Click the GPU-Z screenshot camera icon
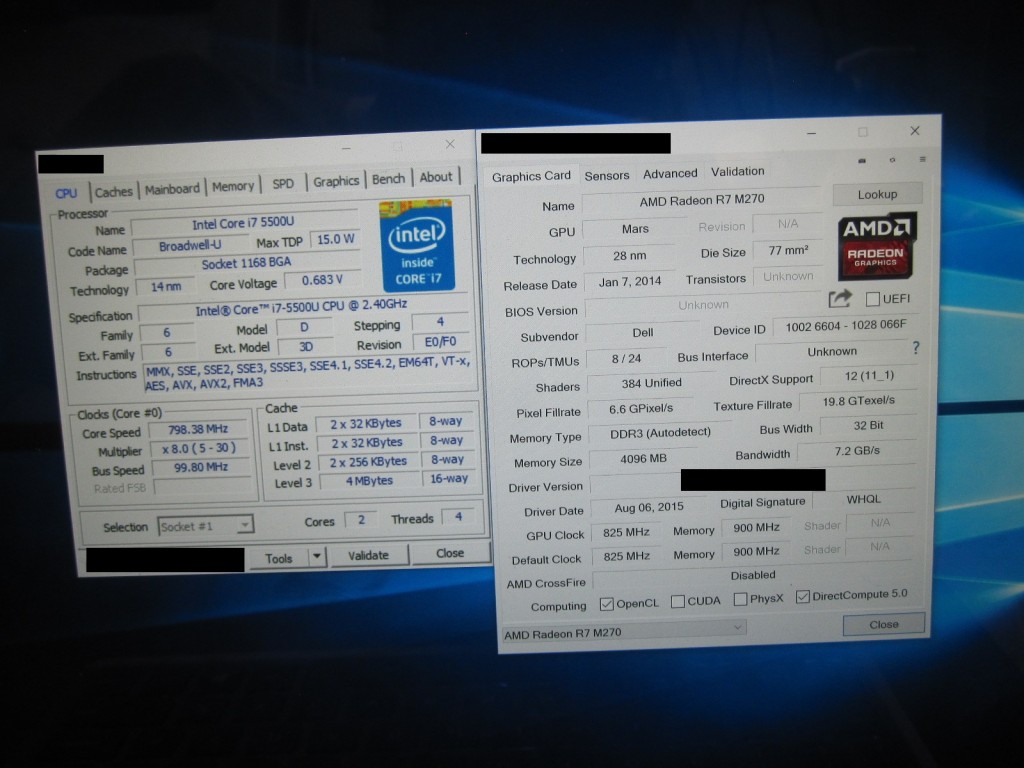 point(862,160)
